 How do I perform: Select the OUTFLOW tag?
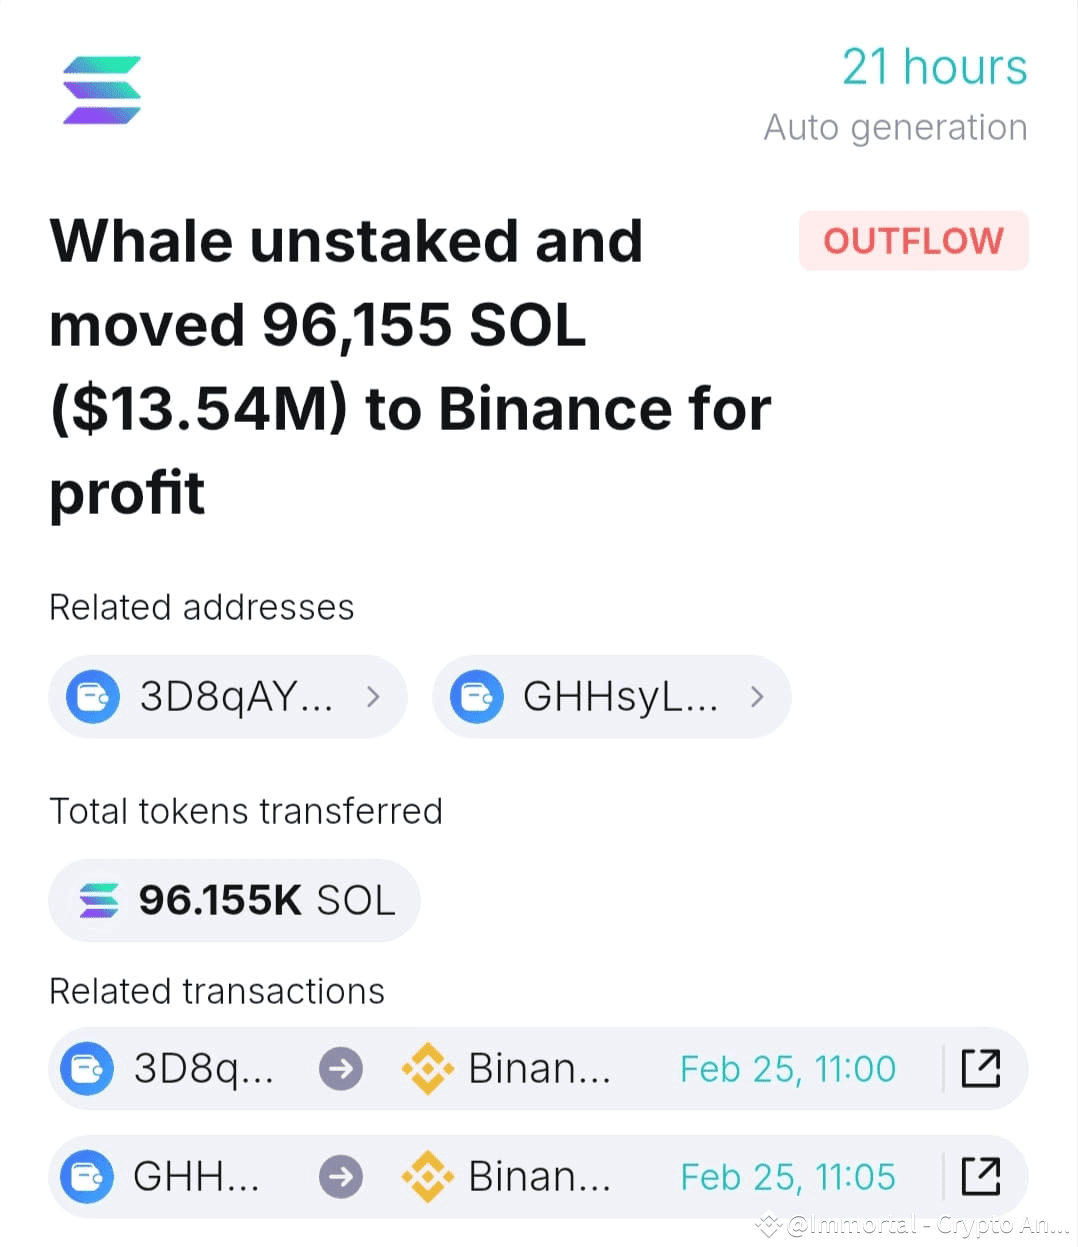coord(913,241)
